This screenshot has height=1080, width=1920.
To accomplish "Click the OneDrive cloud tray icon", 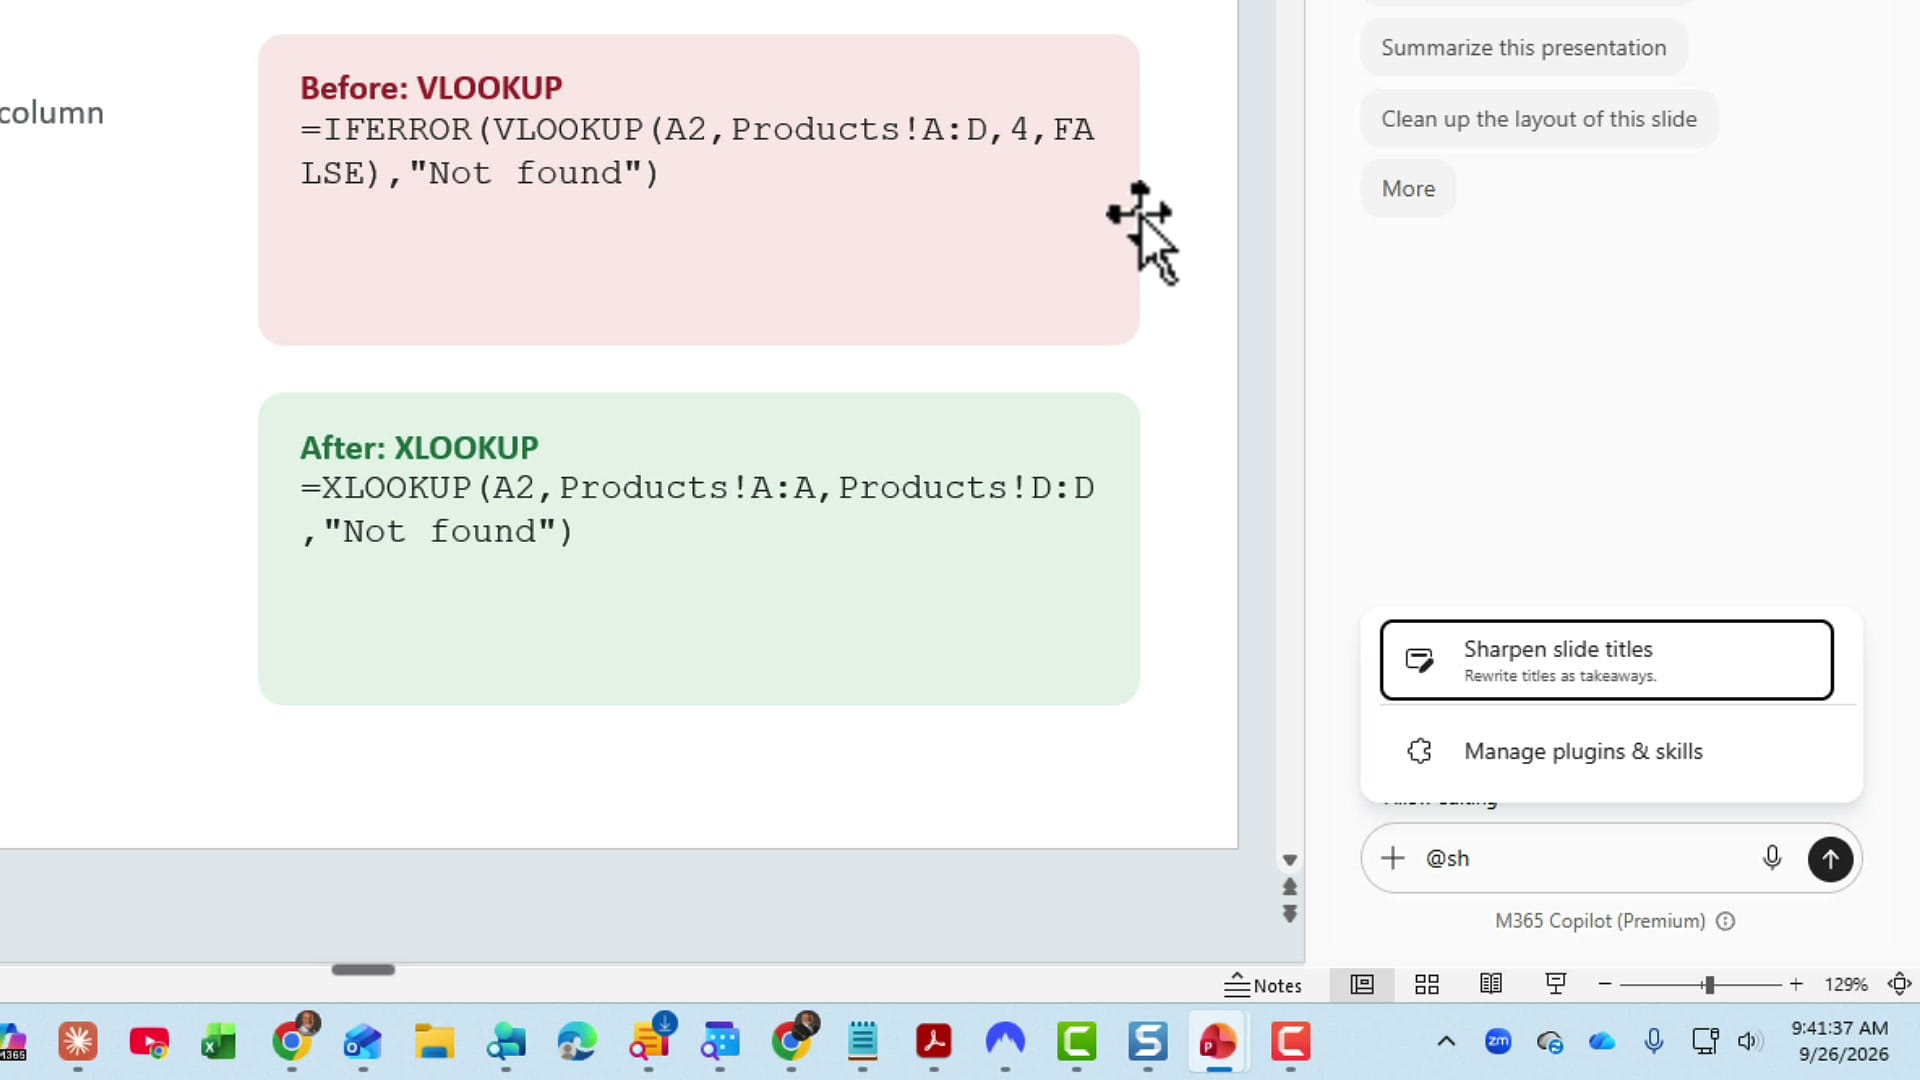I will tap(1602, 1041).
